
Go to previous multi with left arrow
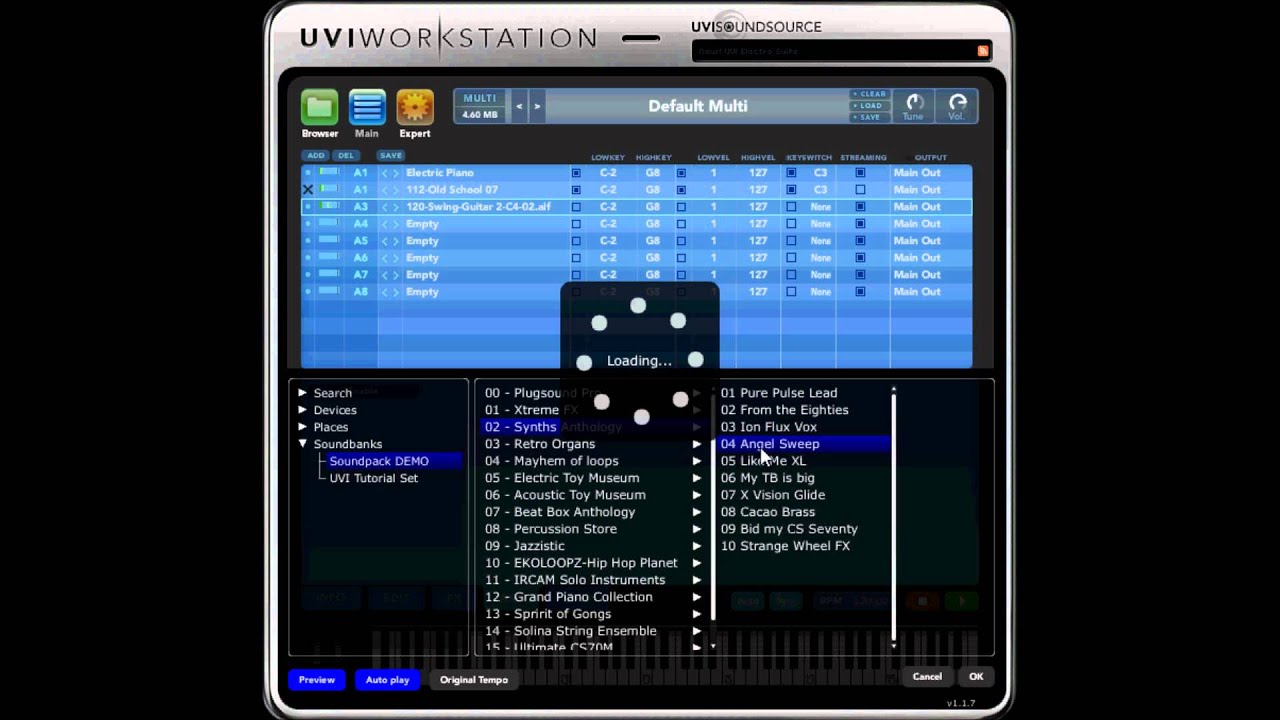click(519, 106)
